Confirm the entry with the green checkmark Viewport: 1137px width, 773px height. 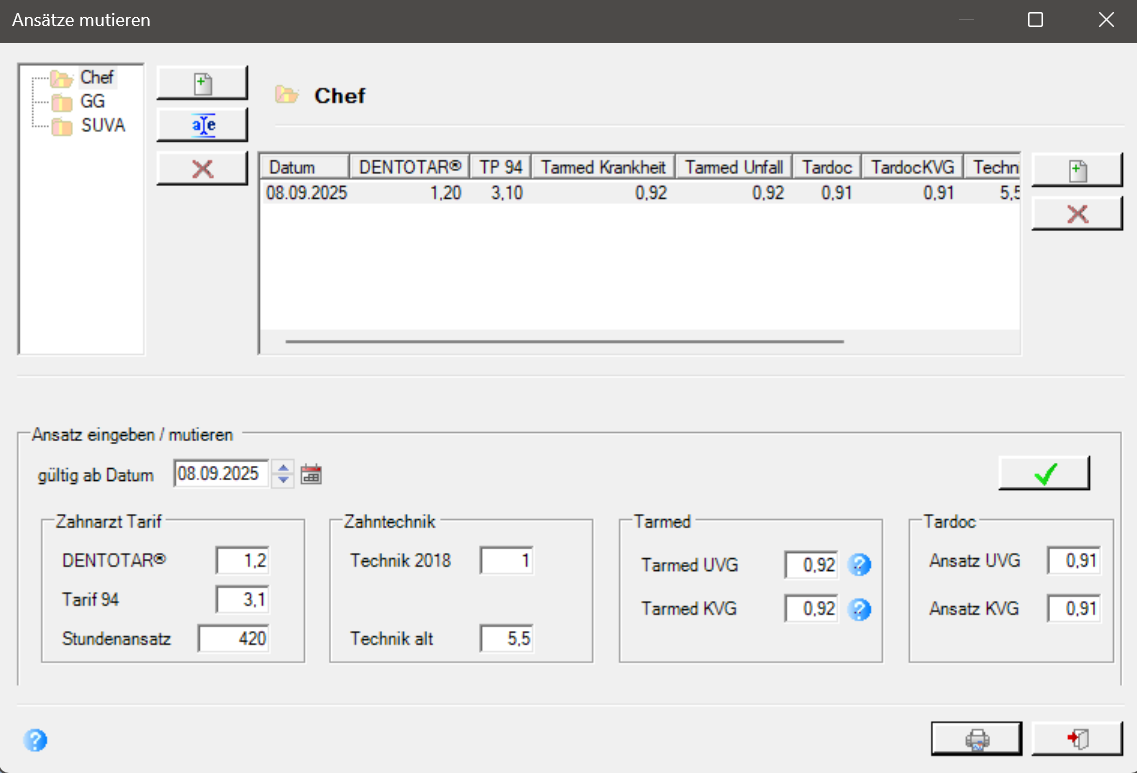(x=1044, y=474)
